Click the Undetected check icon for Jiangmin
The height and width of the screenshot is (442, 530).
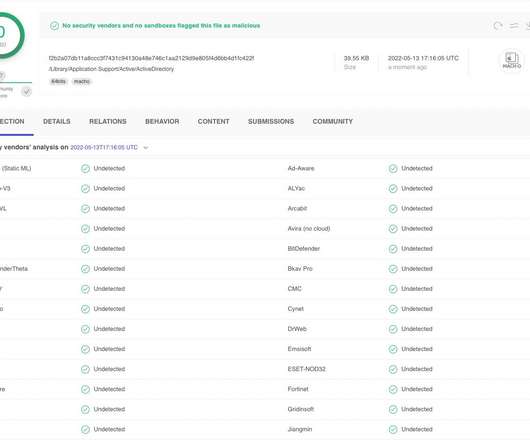(x=393, y=429)
